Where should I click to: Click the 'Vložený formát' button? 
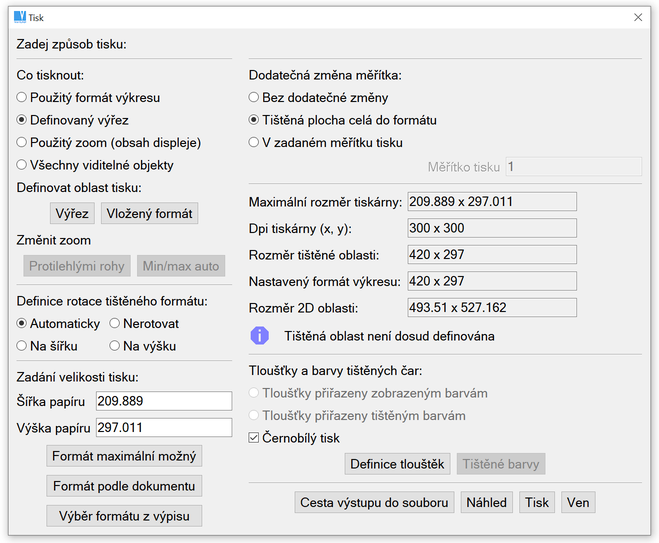tap(149, 214)
